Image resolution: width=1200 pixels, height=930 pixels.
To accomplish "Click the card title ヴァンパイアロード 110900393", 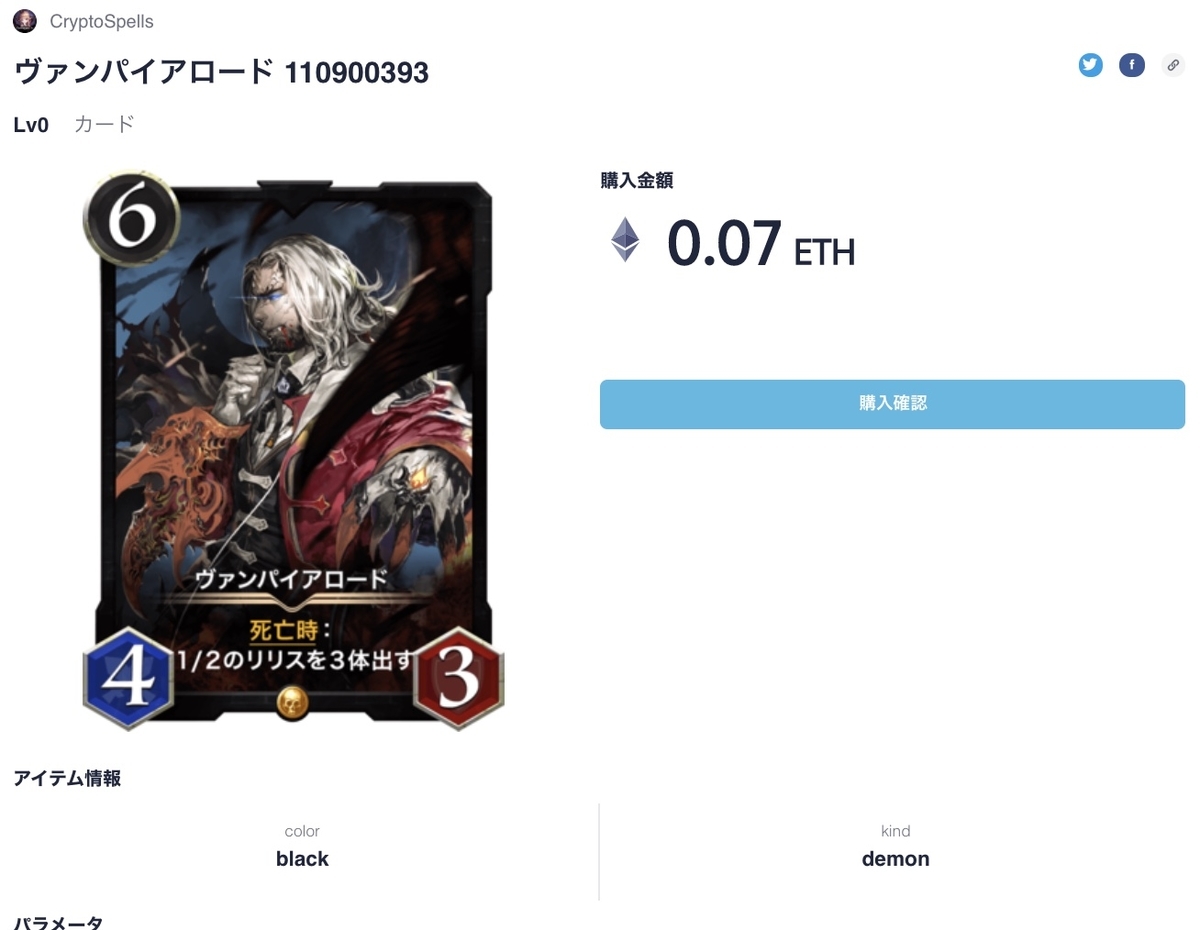I will 221,72.
